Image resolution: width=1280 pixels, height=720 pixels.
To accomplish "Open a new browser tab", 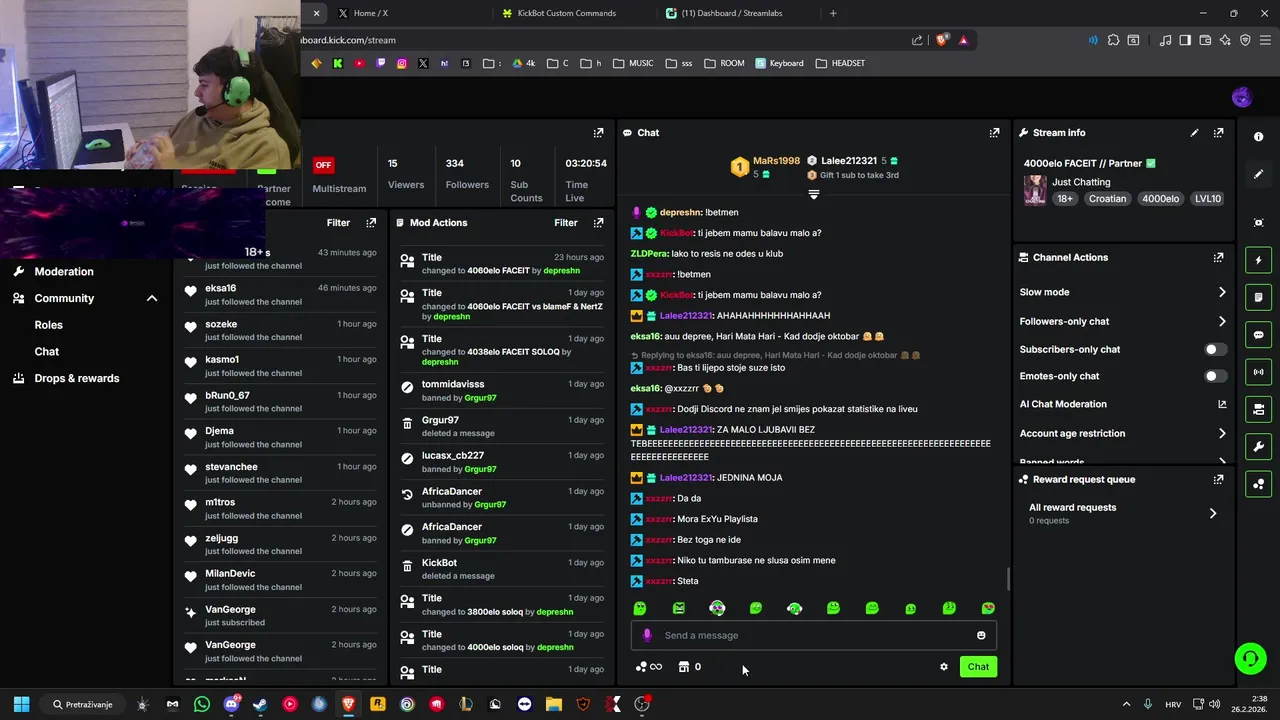I will click(x=833, y=13).
